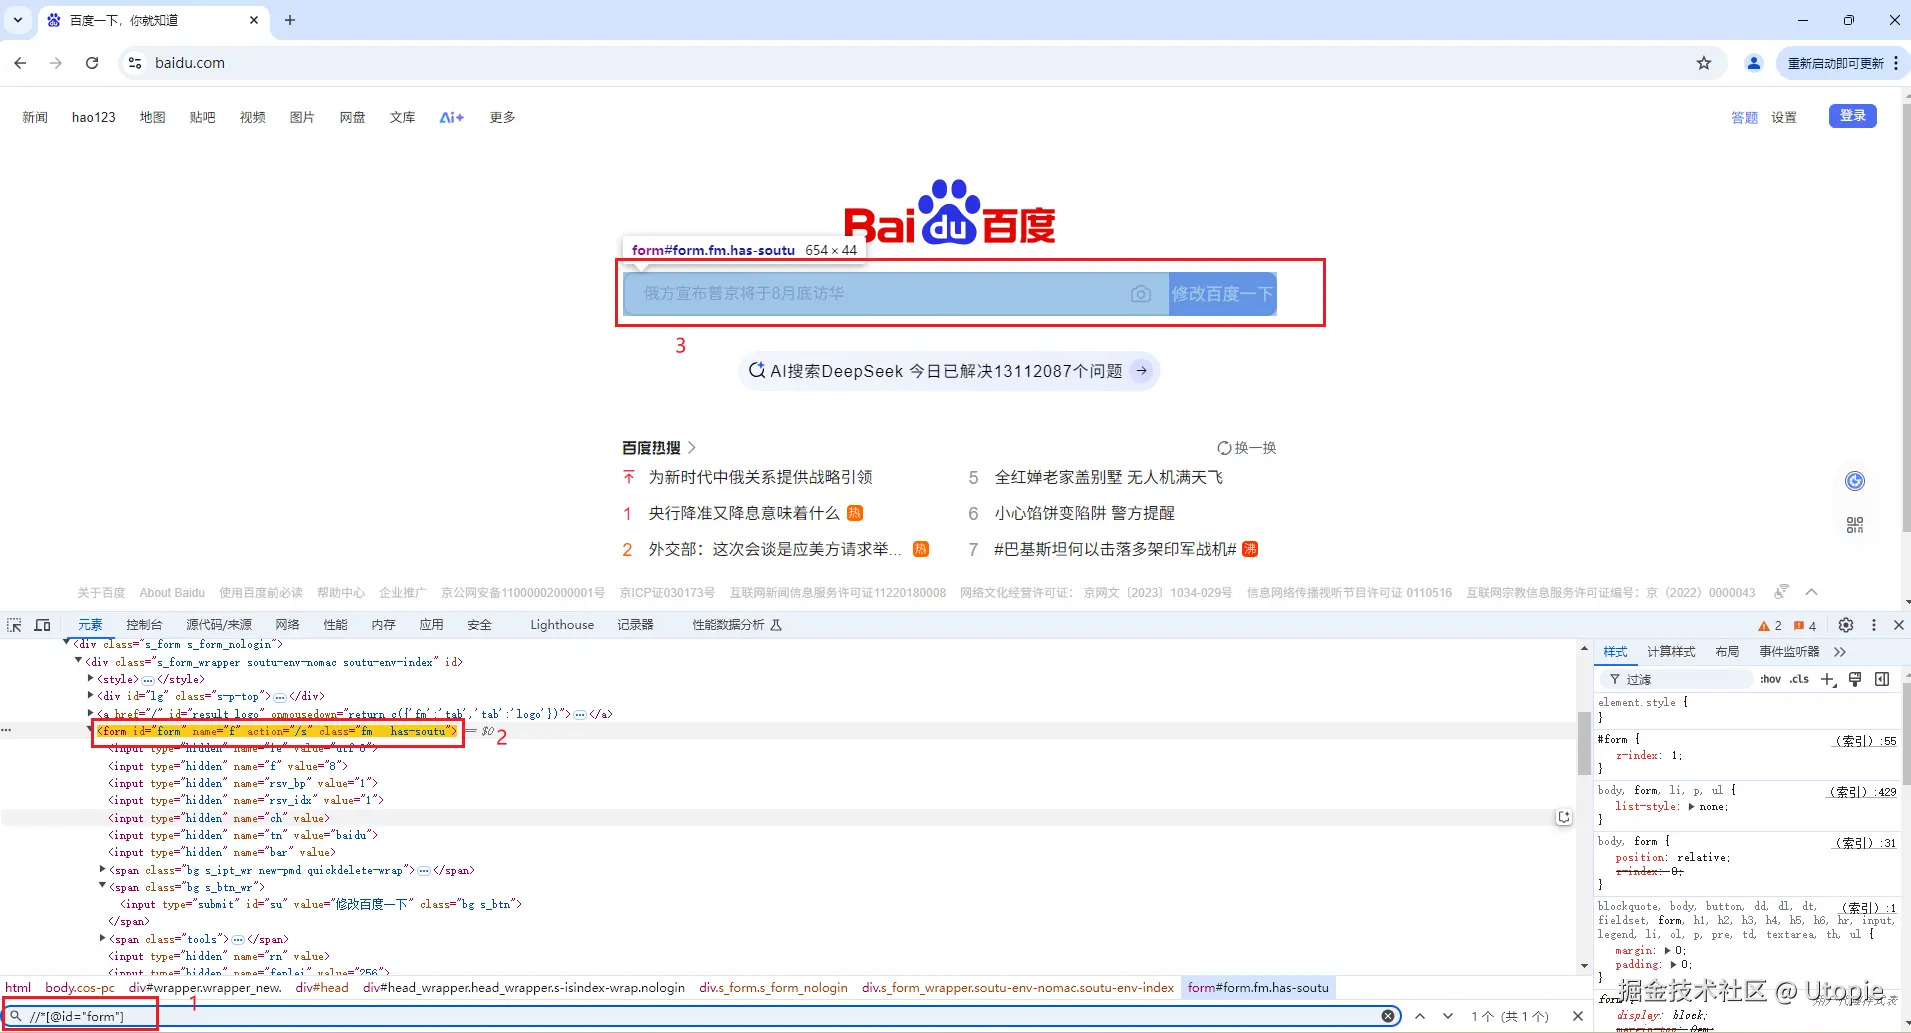This screenshot has width=1911, height=1033.
Task: Go to next search result arrow
Action: (1448, 1016)
